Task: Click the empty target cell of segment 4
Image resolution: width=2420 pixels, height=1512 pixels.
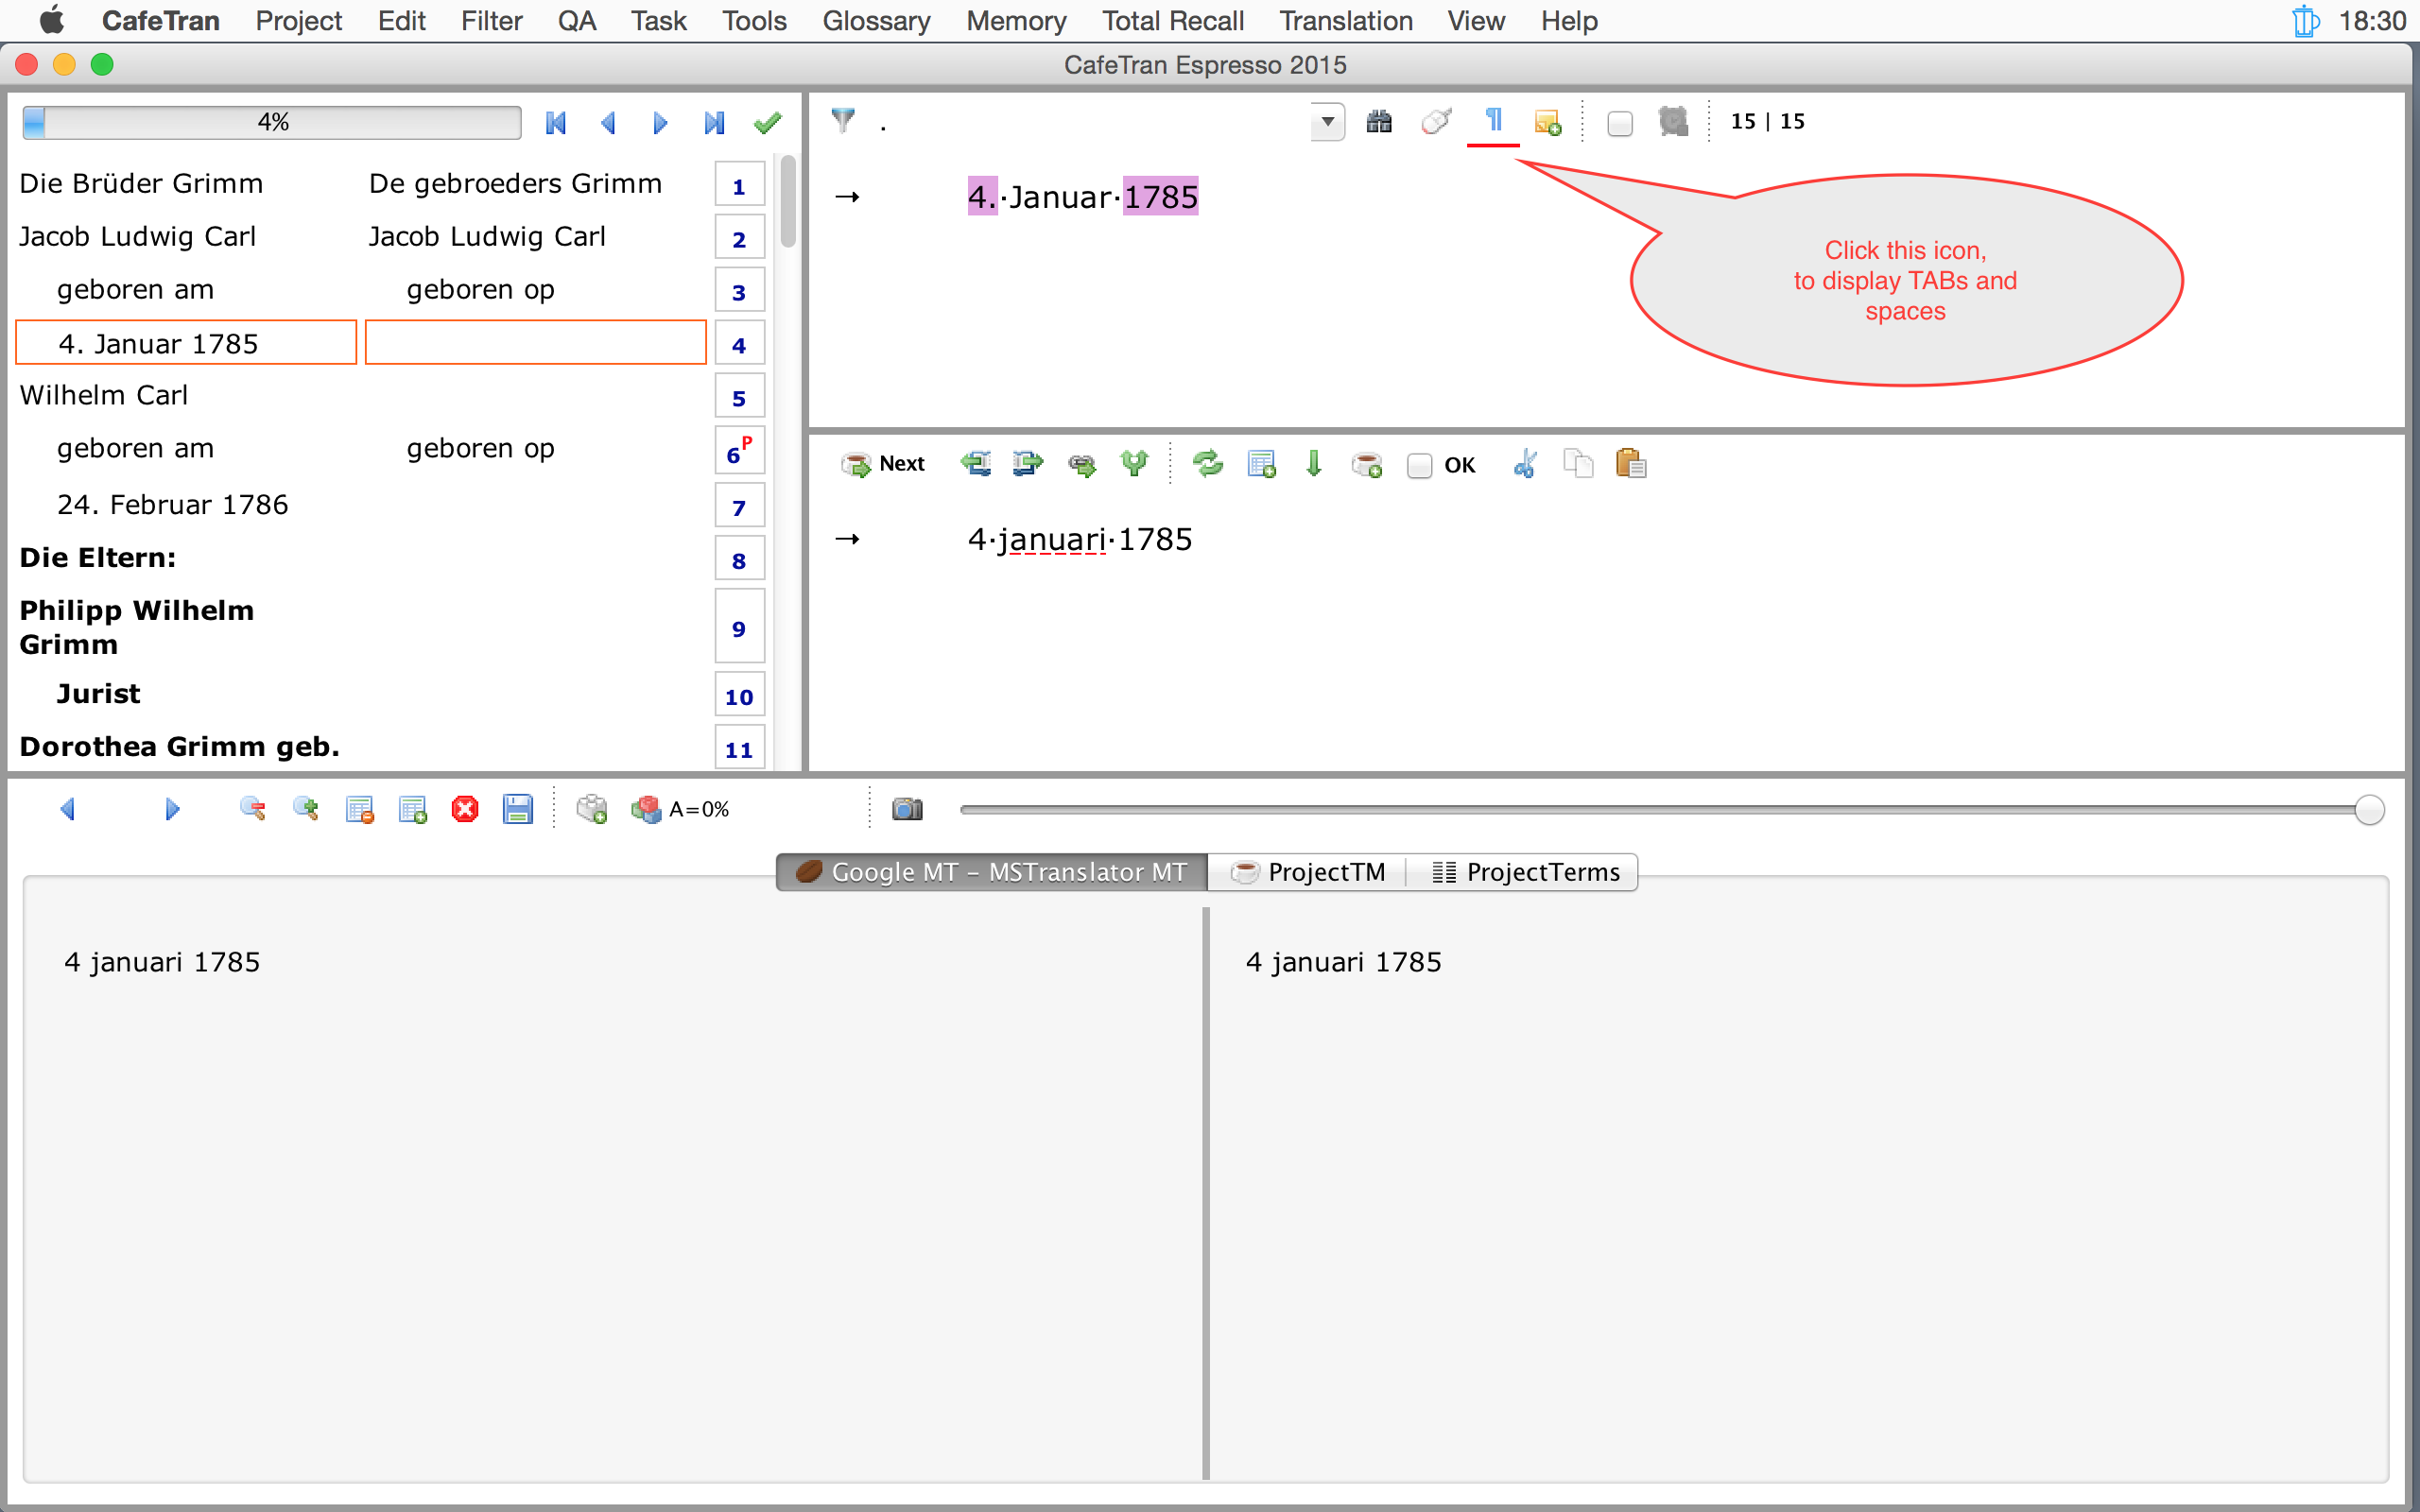Action: coord(536,343)
